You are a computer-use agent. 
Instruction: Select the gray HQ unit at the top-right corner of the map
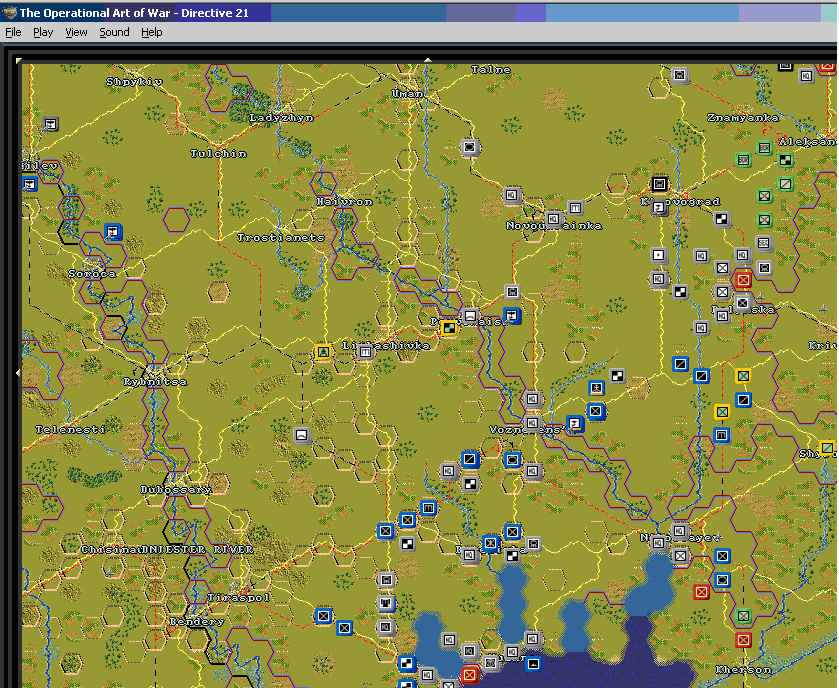click(x=806, y=75)
